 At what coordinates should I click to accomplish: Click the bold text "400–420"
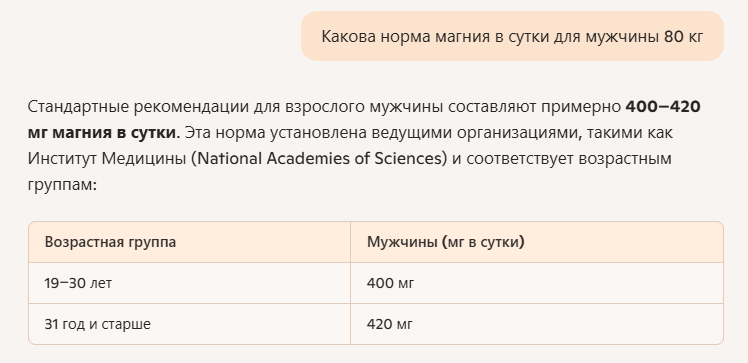(x=663, y=106)
